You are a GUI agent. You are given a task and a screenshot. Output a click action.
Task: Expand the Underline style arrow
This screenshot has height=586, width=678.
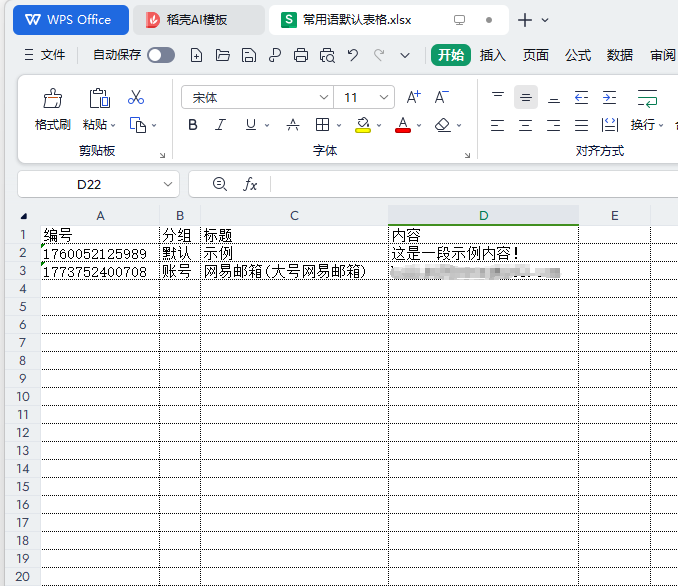267,125
